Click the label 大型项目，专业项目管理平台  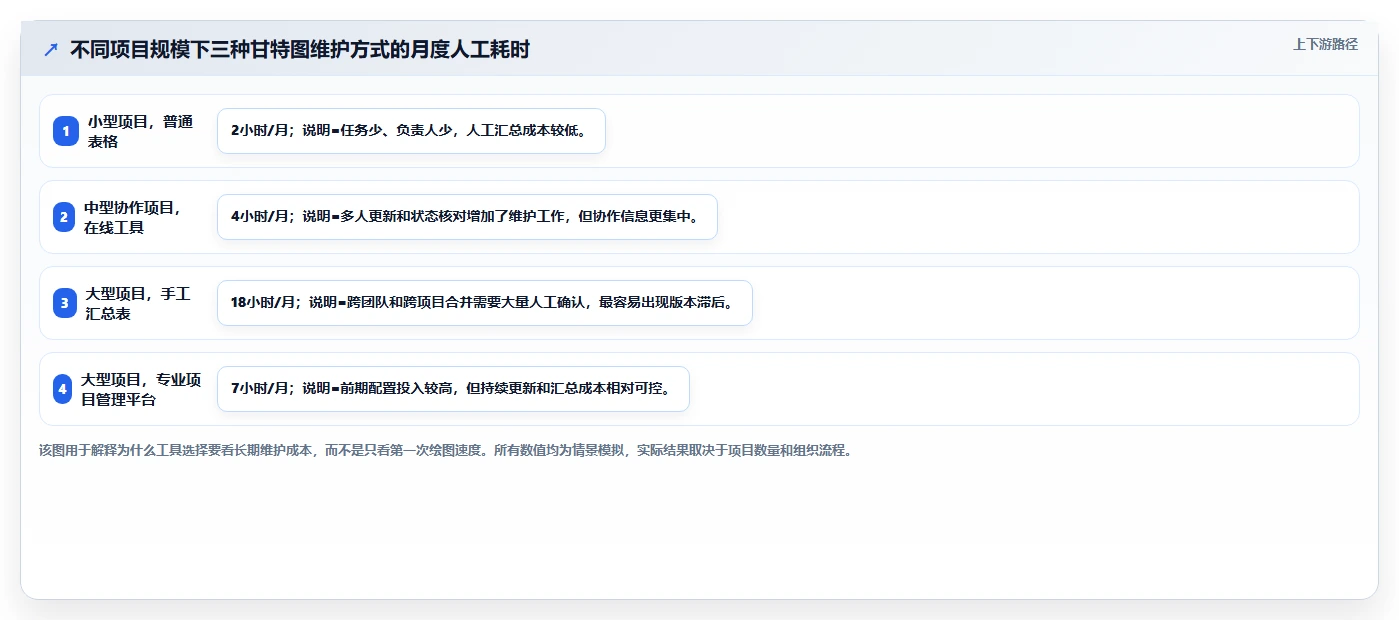click(x=141, y=389)
